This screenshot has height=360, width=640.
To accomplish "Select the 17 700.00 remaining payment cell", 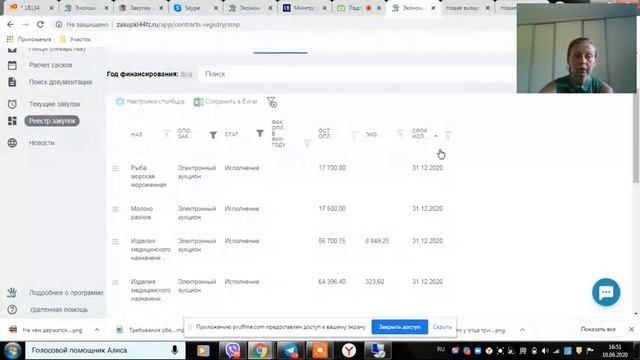I will coord(332,168).
